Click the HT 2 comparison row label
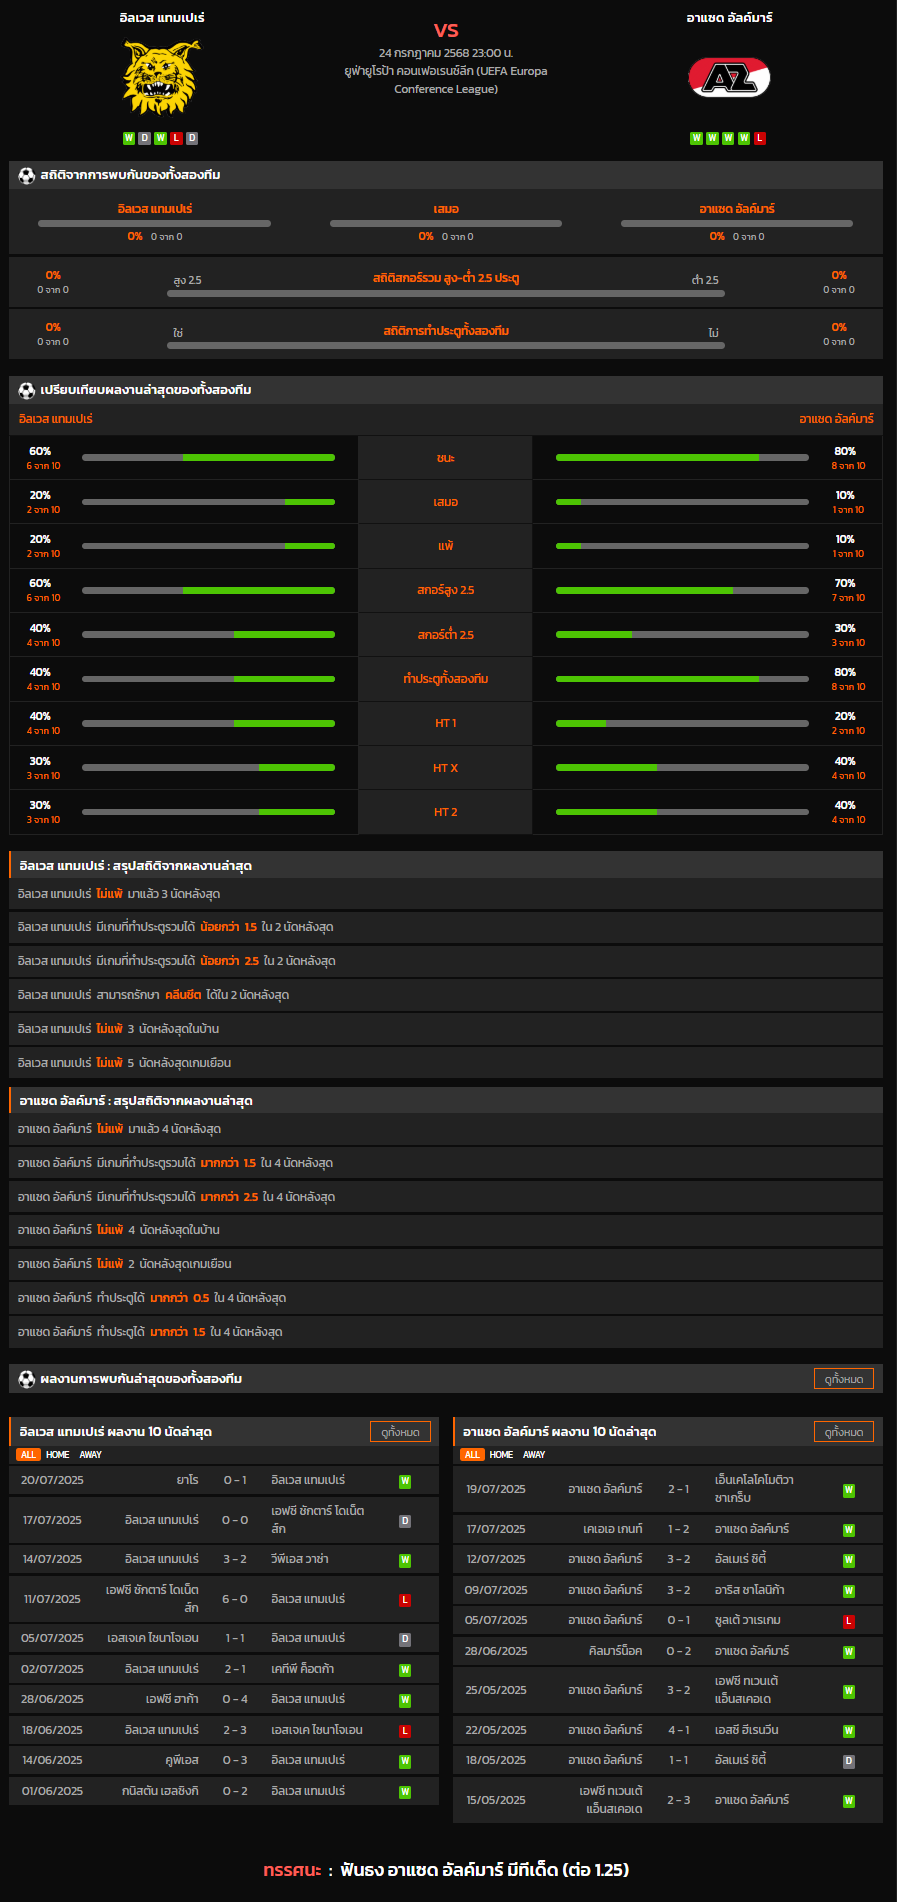The width and height of the screenshot is (897, 1902). point(446,812)
